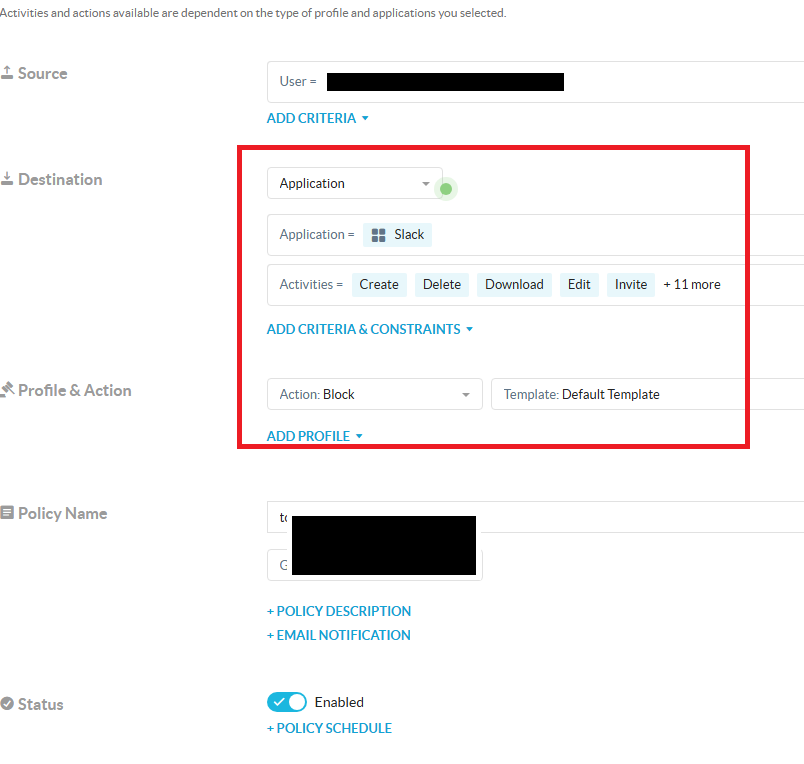
Task: Click the Source upload icon
Action: [x=7, y=73]
